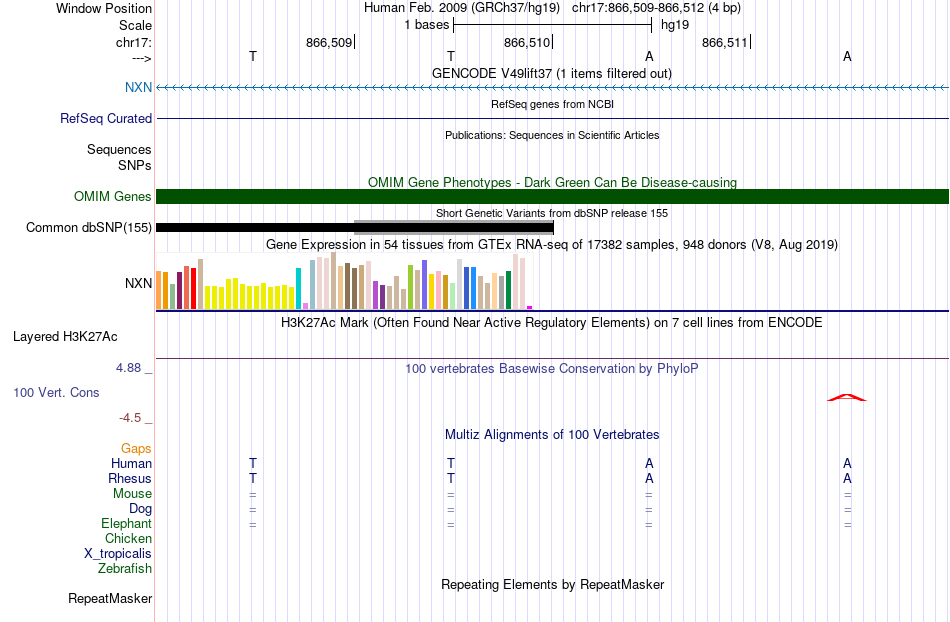
Task: Click the chr17:866,509-866,512 (4 bp) position text
Action: click(x=656, y=8)
